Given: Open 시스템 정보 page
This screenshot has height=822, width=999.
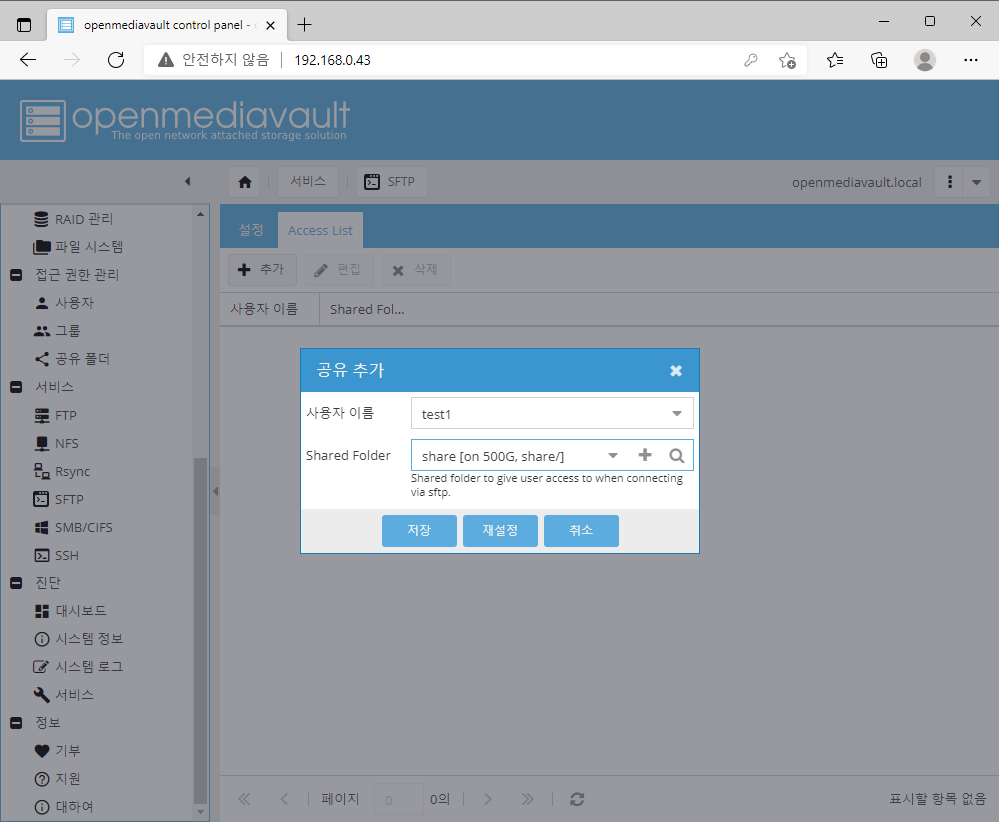Looking at the screenshot, I should click(78, 639).
